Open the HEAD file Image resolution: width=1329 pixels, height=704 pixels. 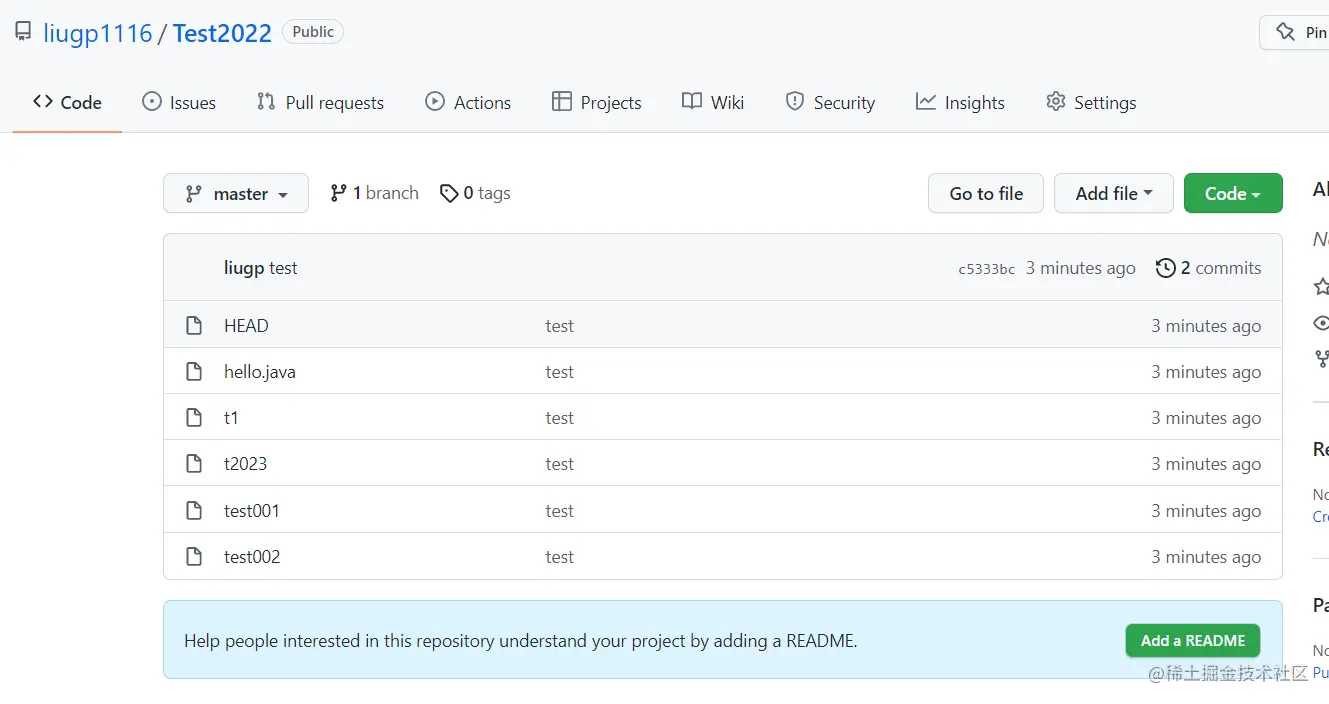[x=246, y=326]
